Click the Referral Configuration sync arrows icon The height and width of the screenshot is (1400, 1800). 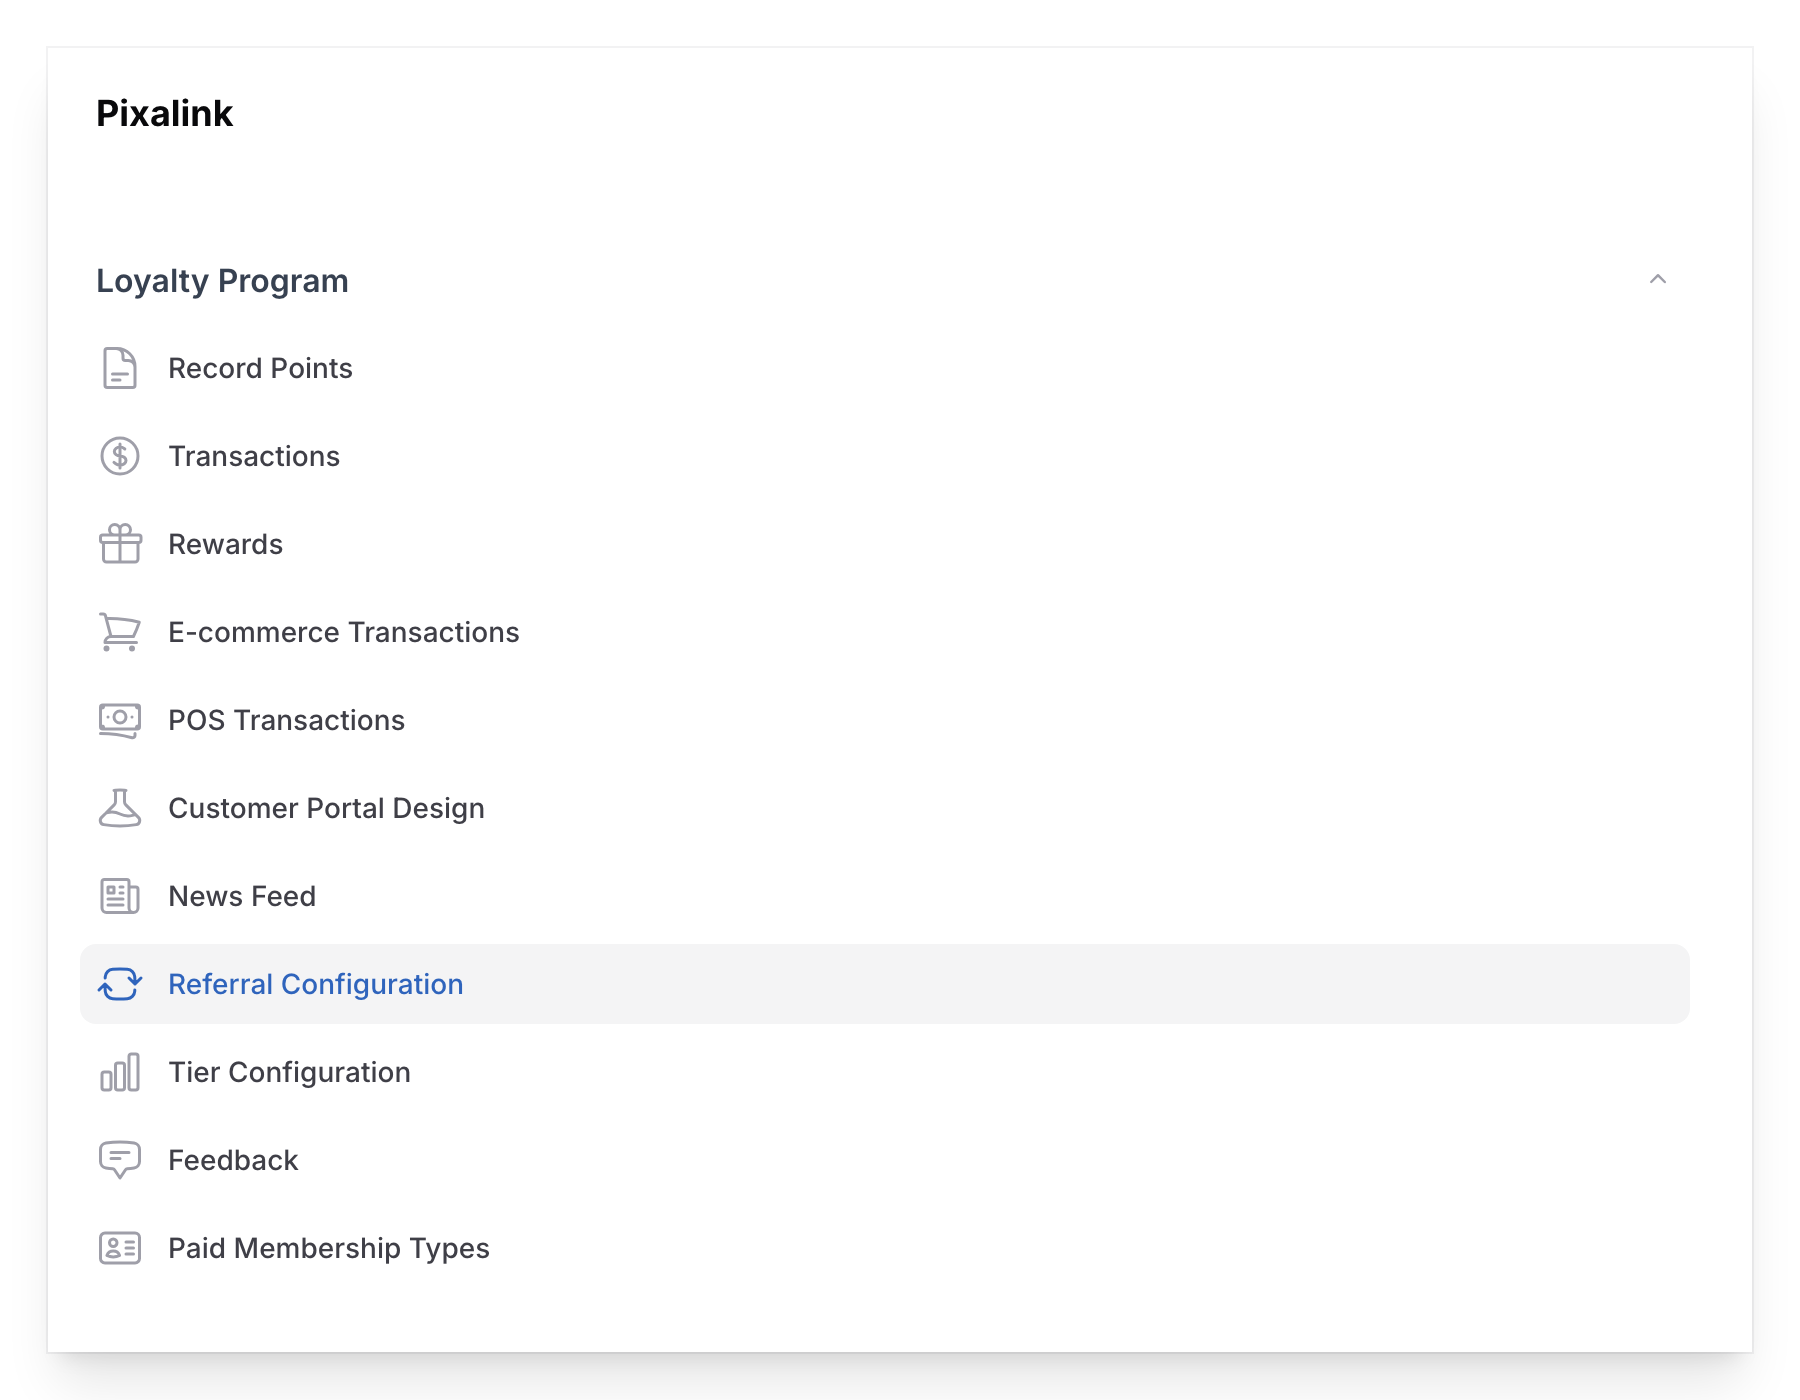coord(119,984)
